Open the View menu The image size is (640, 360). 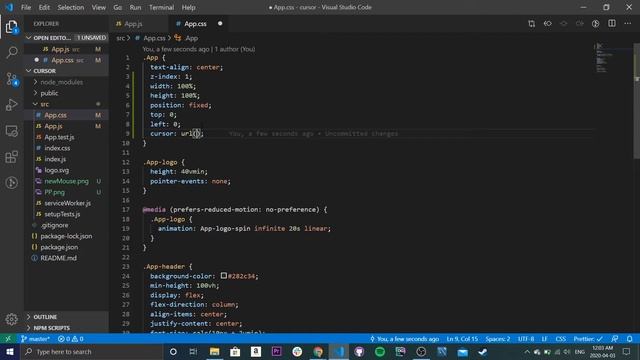point(98,7)
